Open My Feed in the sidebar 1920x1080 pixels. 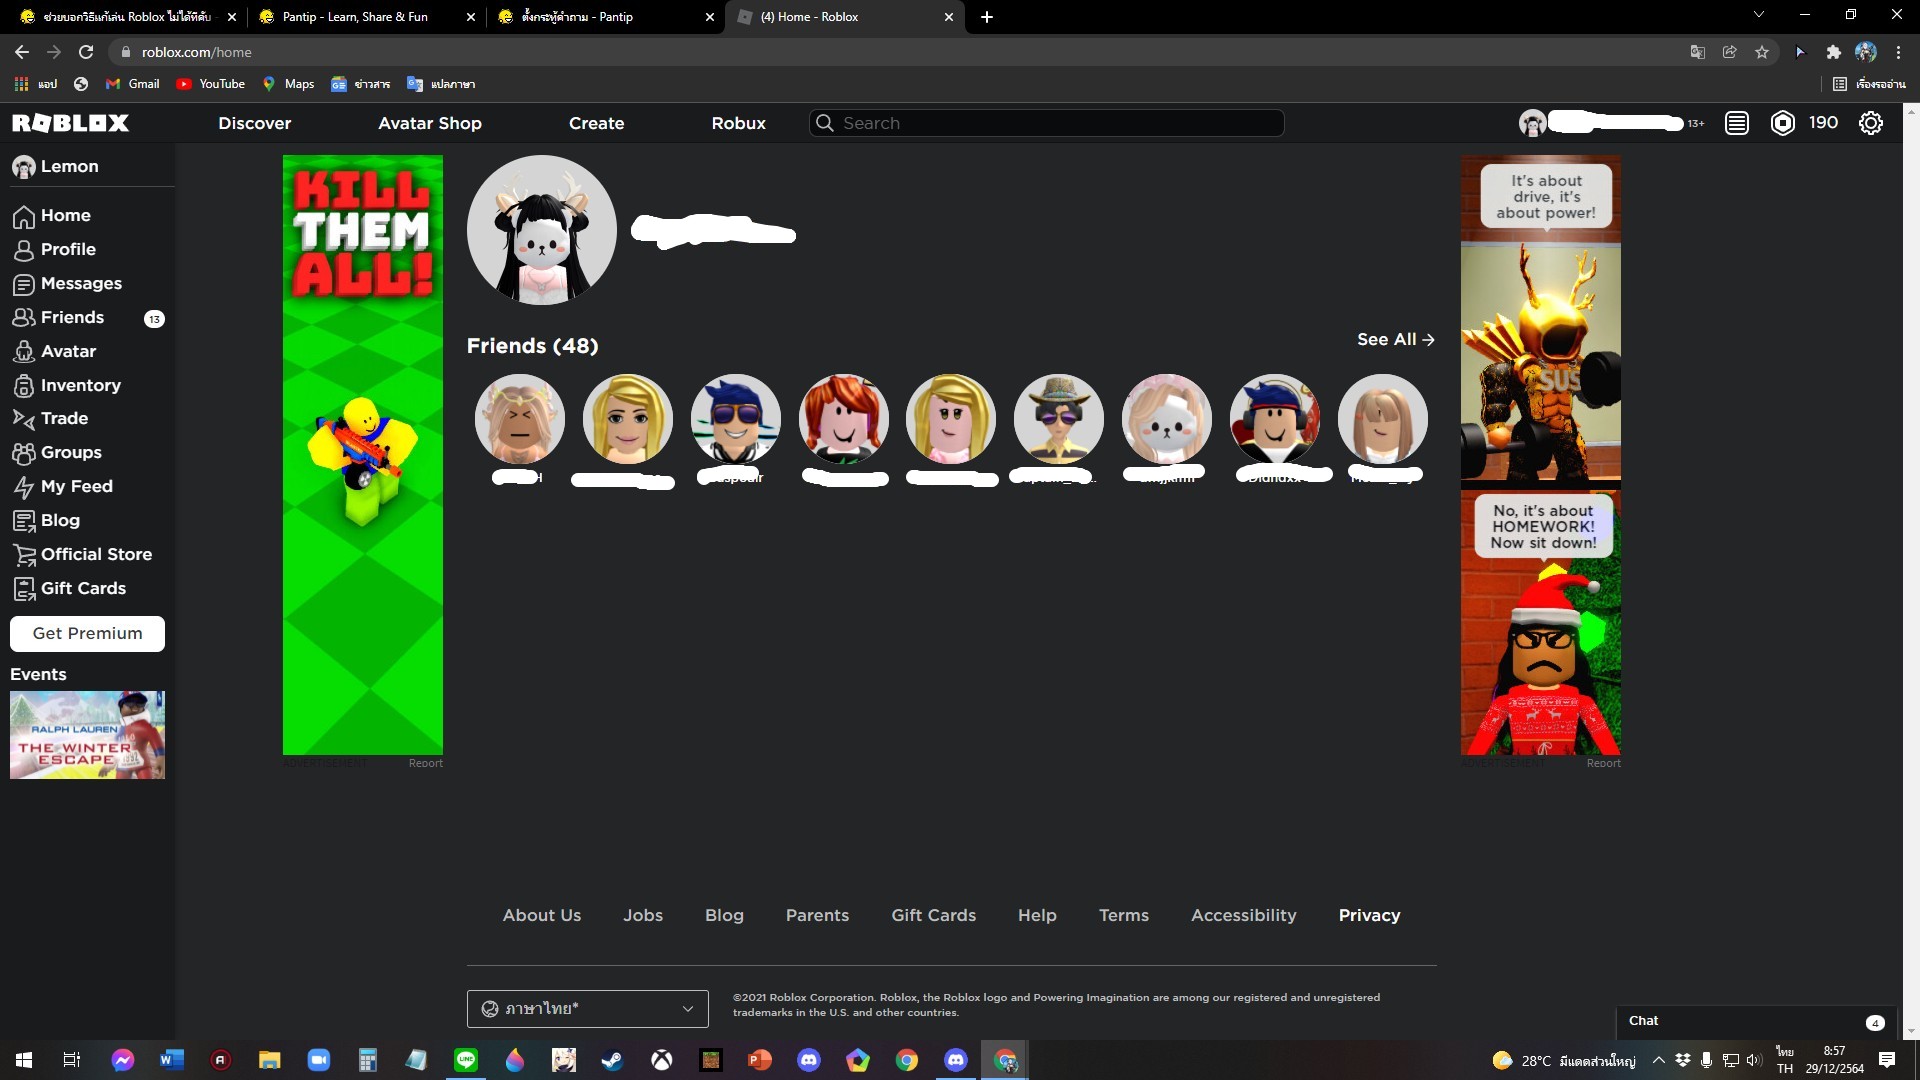[x=63, y=486]
